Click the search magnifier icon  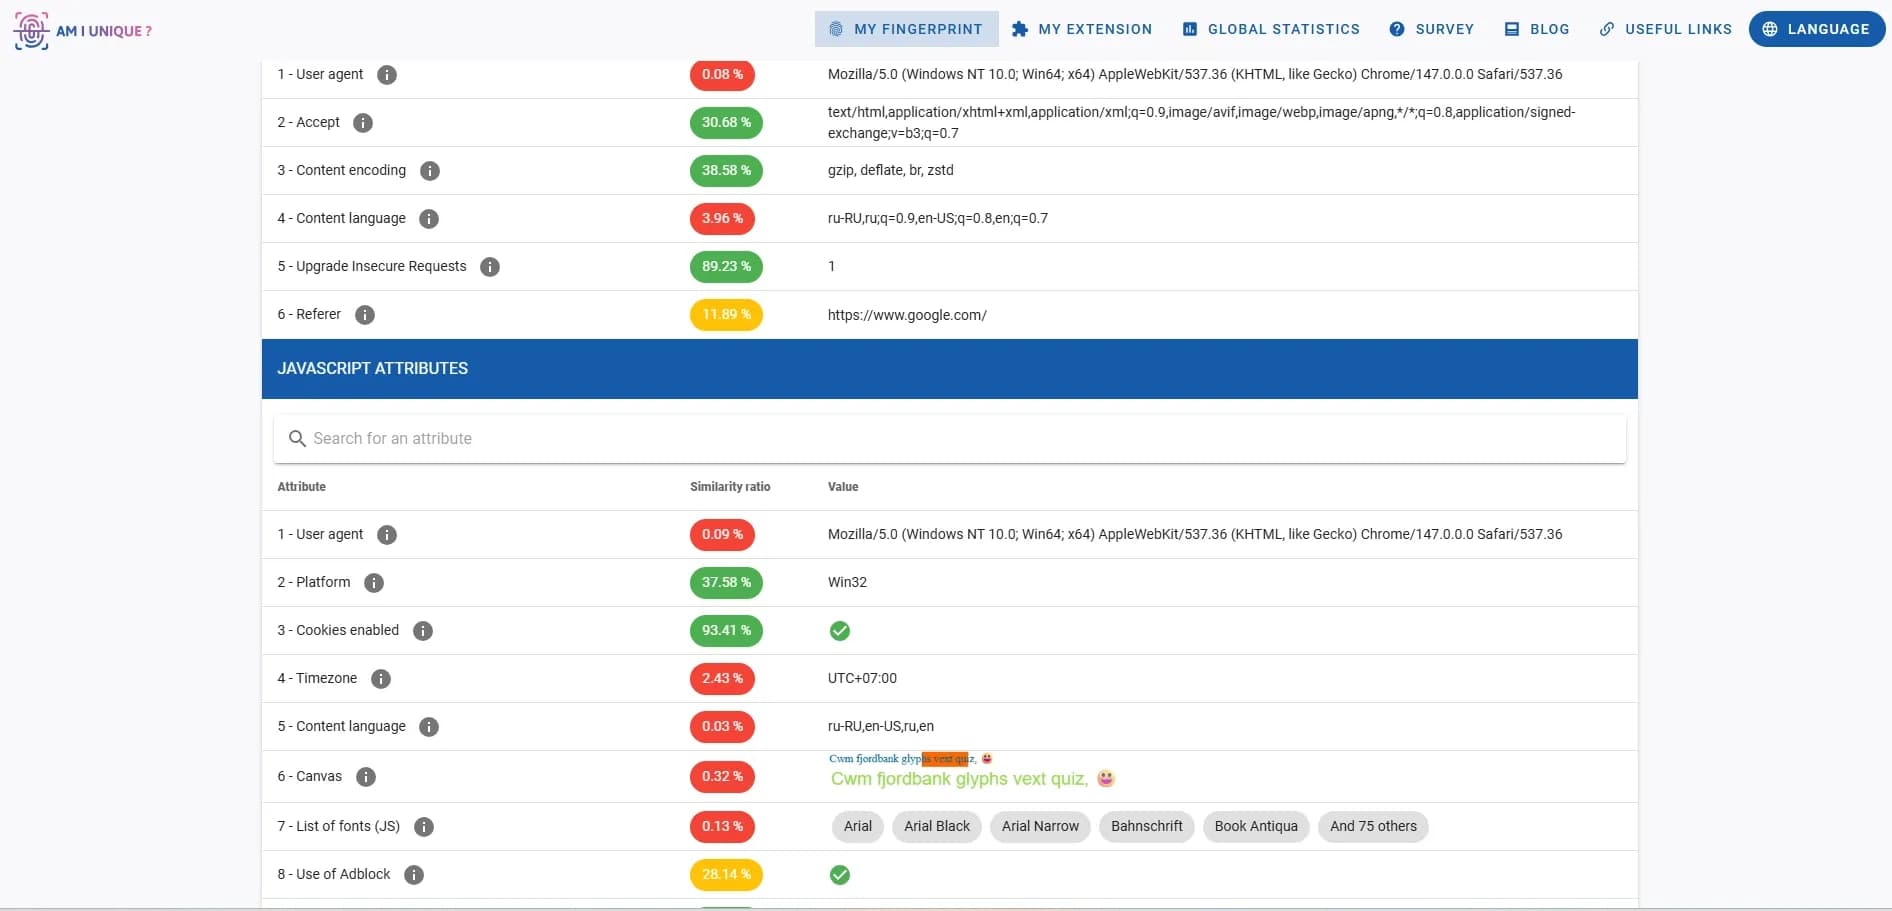pos(297,438)
